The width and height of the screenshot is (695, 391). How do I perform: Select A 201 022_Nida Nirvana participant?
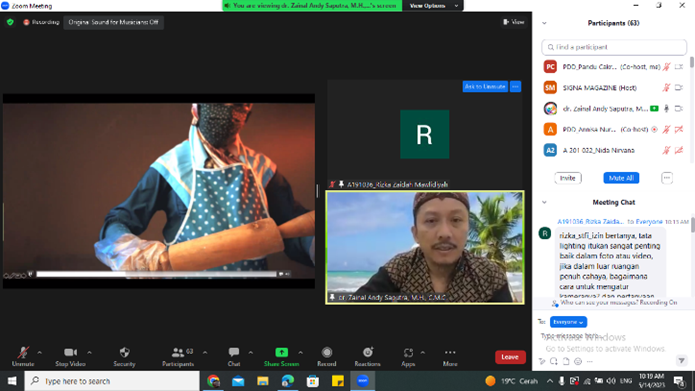tap(614, 150)
